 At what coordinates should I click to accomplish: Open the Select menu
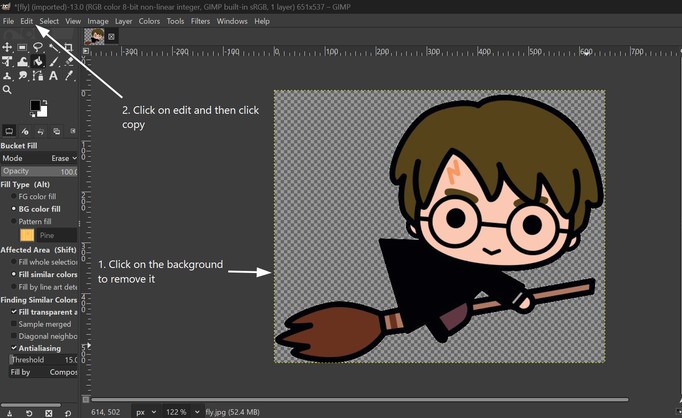[49, 21]
